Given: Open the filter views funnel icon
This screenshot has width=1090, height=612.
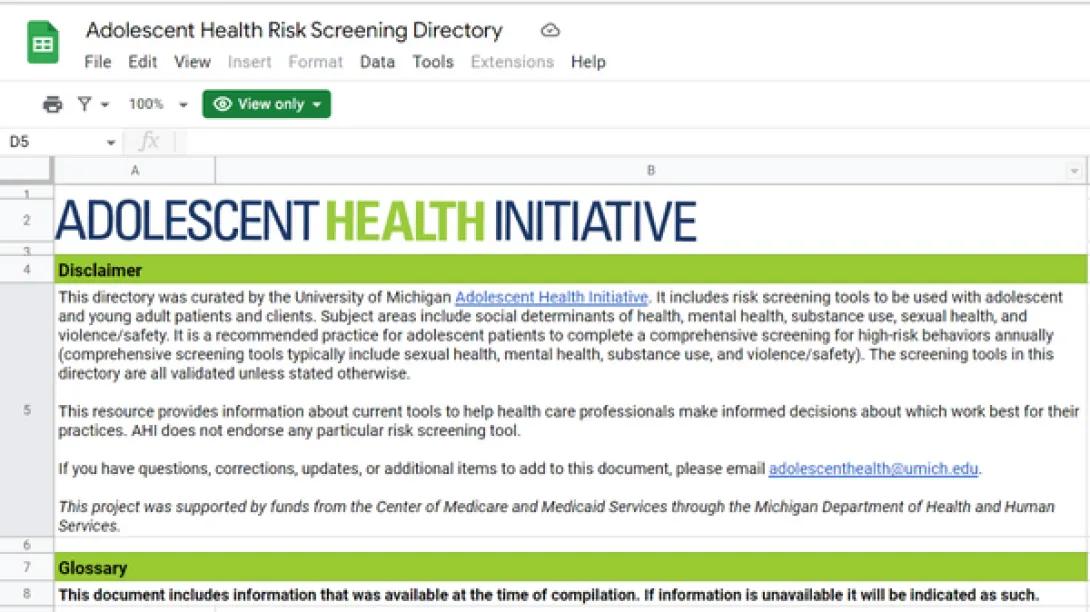Looking at the screenshot, I should pos(84,104).
